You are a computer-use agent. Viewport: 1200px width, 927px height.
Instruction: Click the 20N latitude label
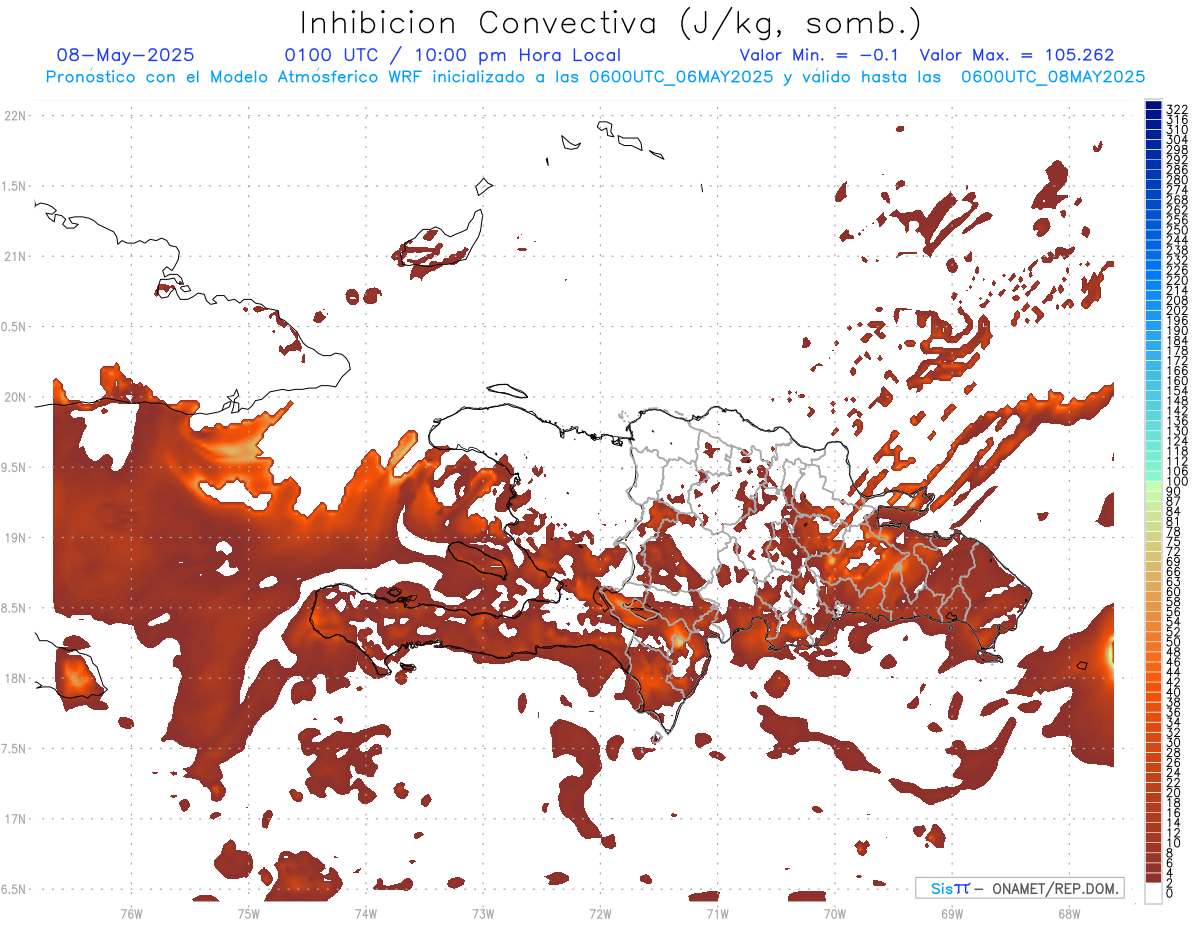click(x=15, y=397)
